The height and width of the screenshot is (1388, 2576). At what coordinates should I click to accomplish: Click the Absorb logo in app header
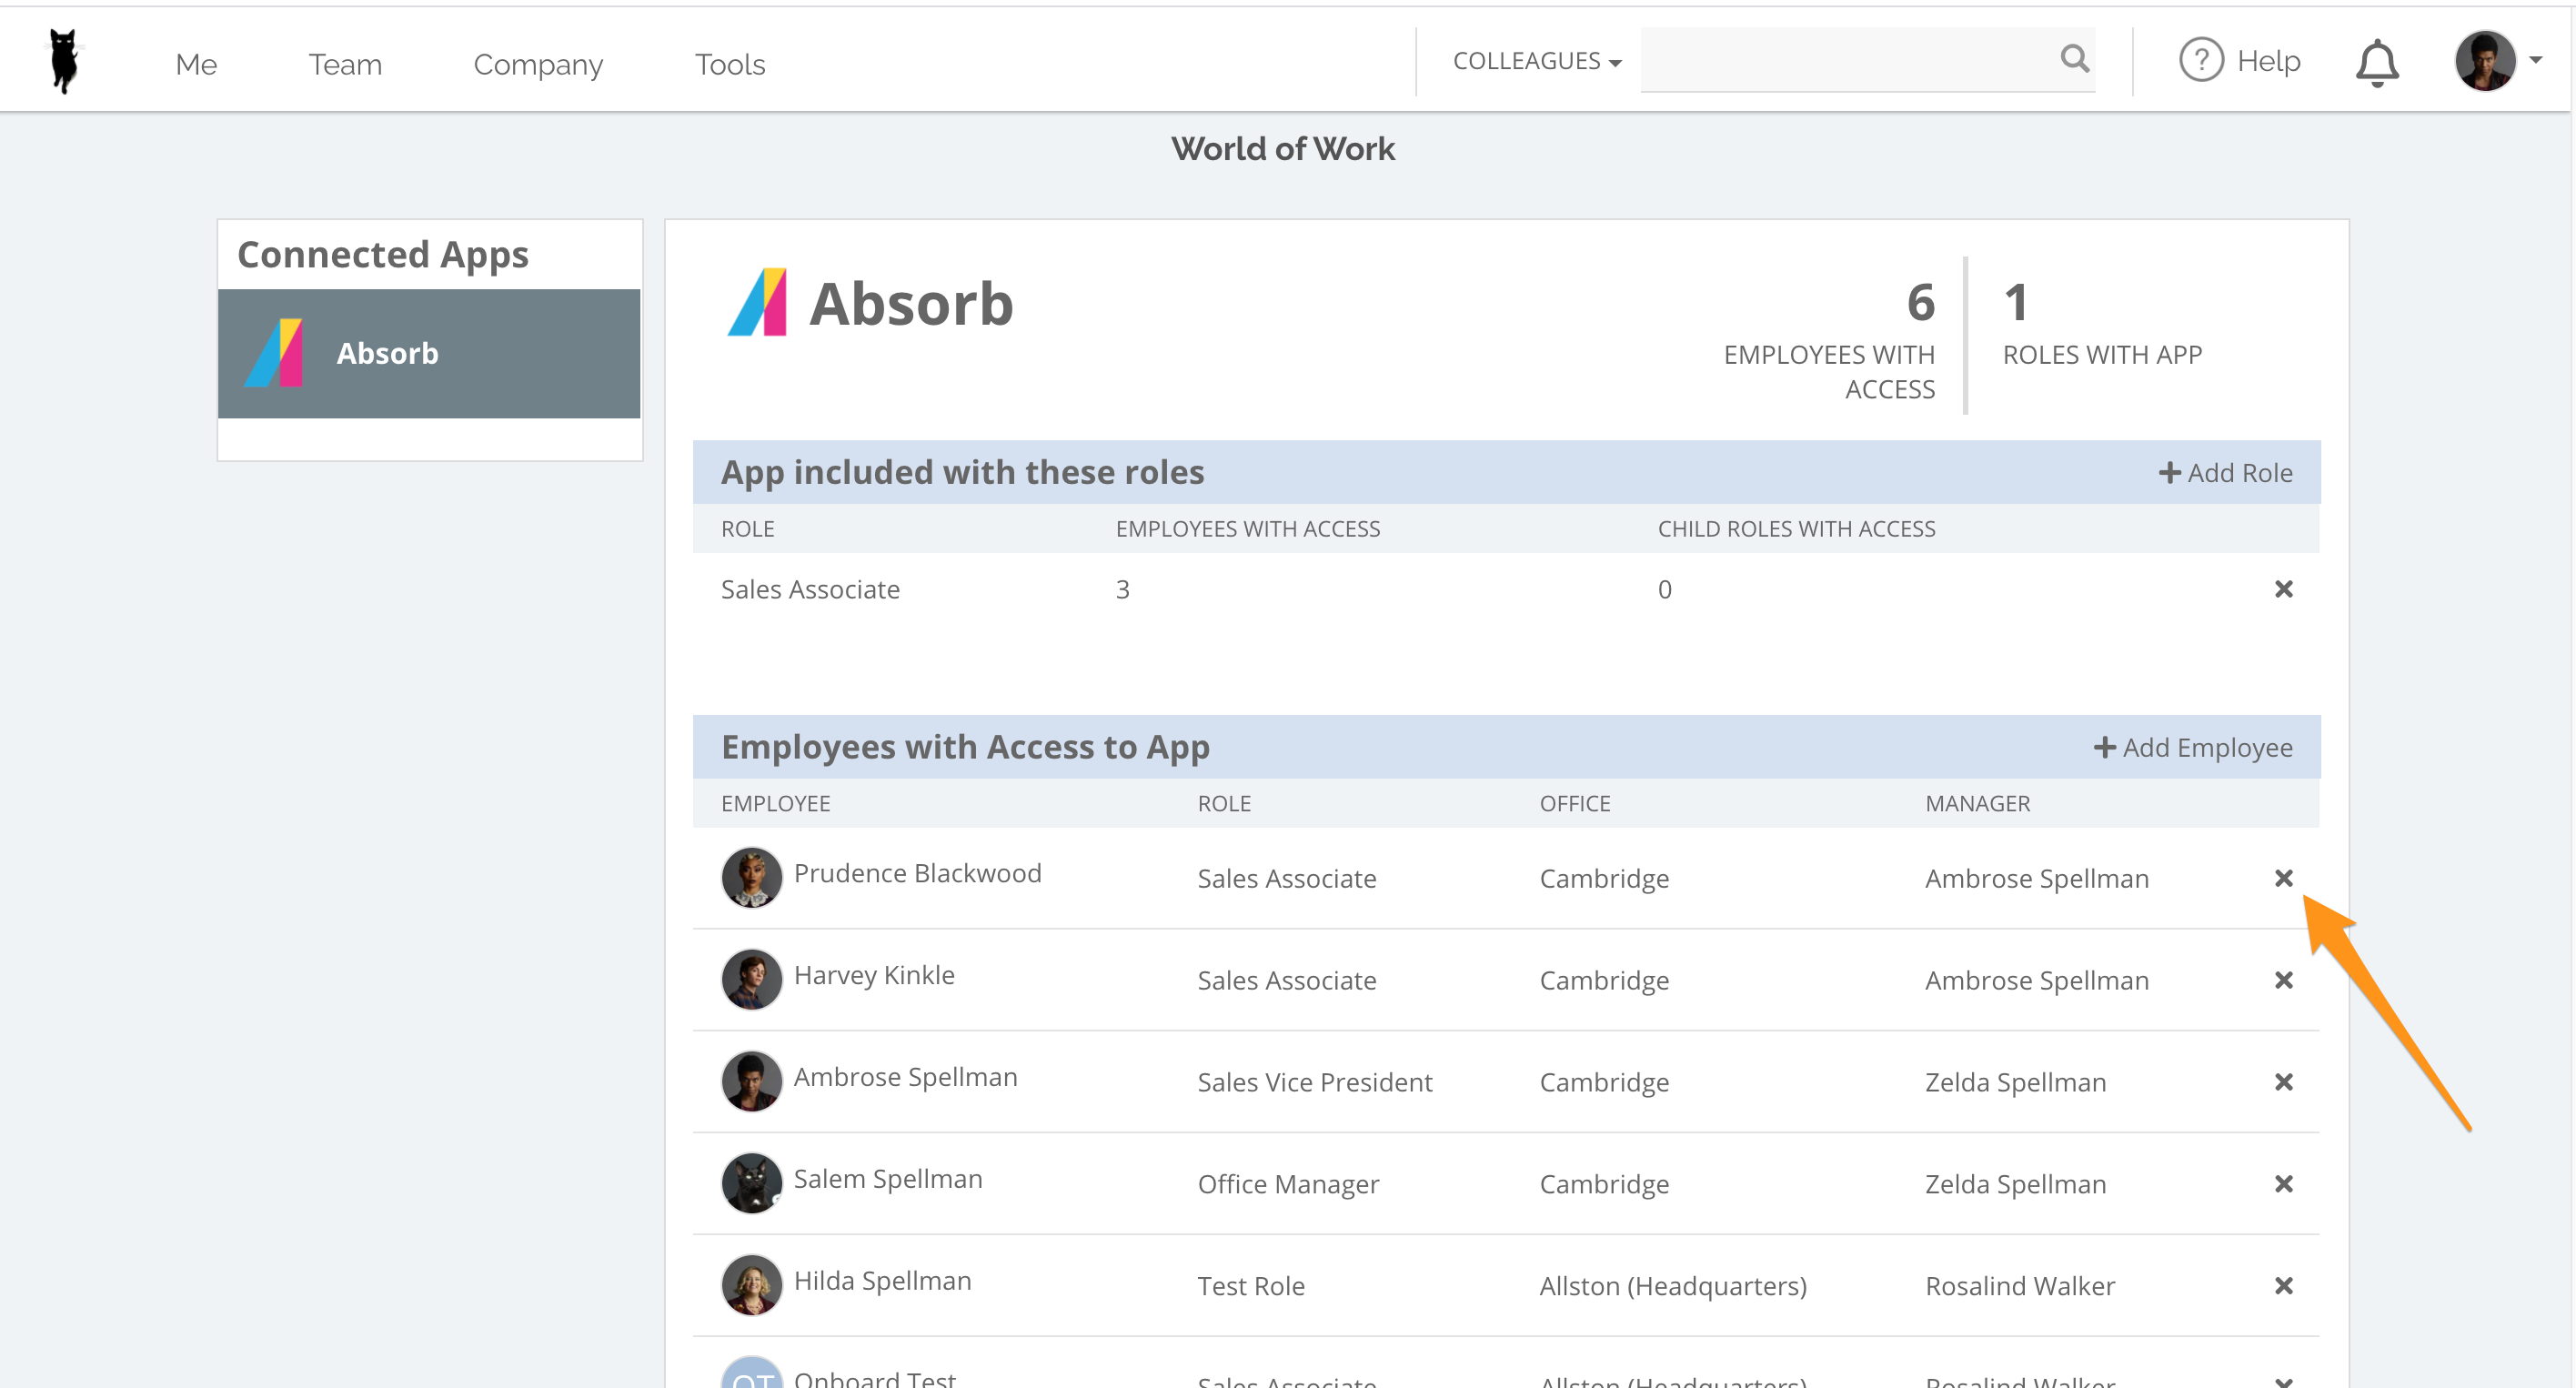[757, 302]
